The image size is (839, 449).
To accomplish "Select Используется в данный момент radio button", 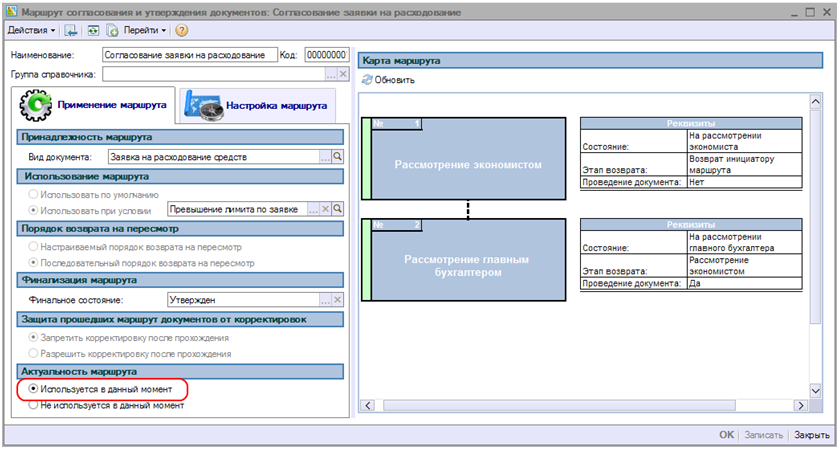I will (35, 388).
